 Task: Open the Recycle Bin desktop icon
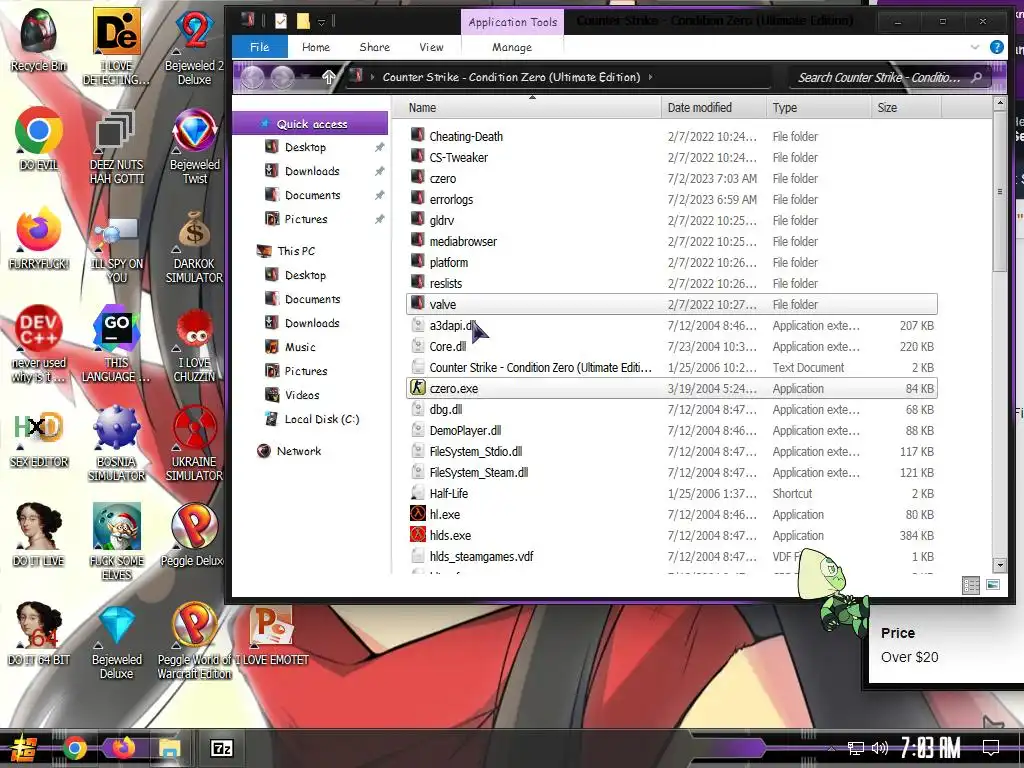[38, 40]
